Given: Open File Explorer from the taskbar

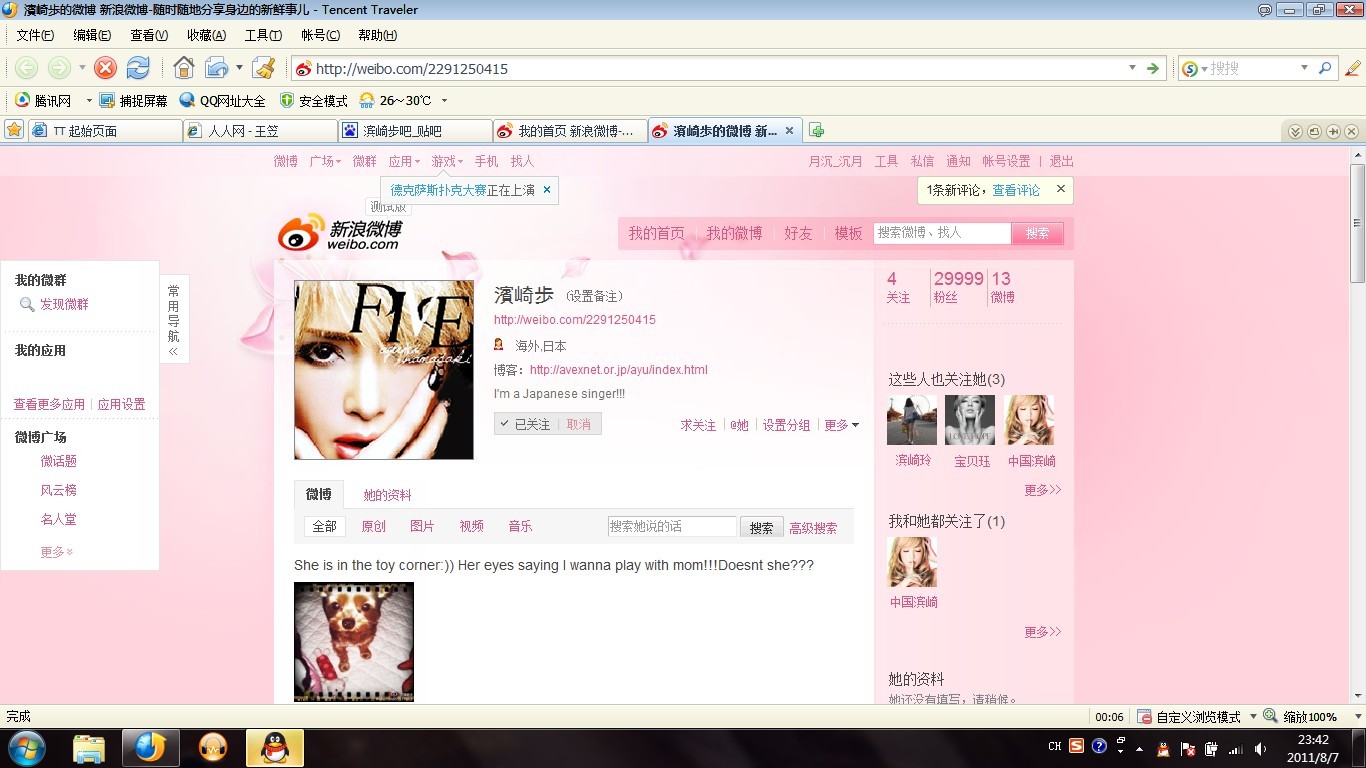Looking at the screenshot, I should [89, 747].
